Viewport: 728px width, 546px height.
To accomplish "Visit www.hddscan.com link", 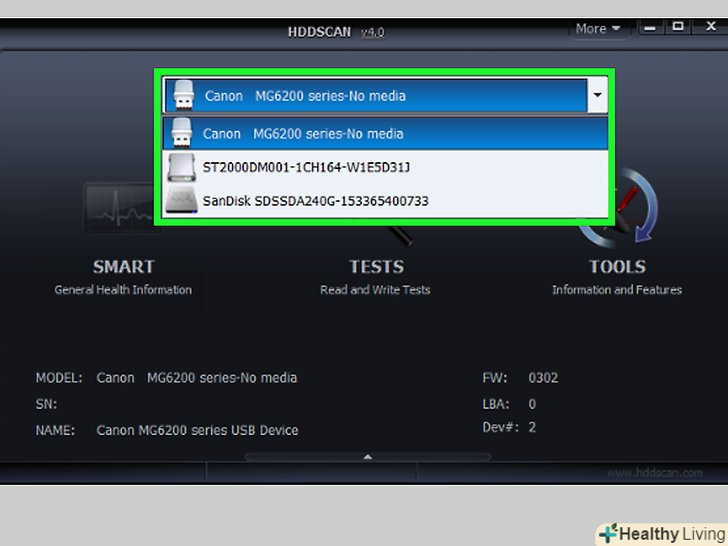I will coord(655,473).
